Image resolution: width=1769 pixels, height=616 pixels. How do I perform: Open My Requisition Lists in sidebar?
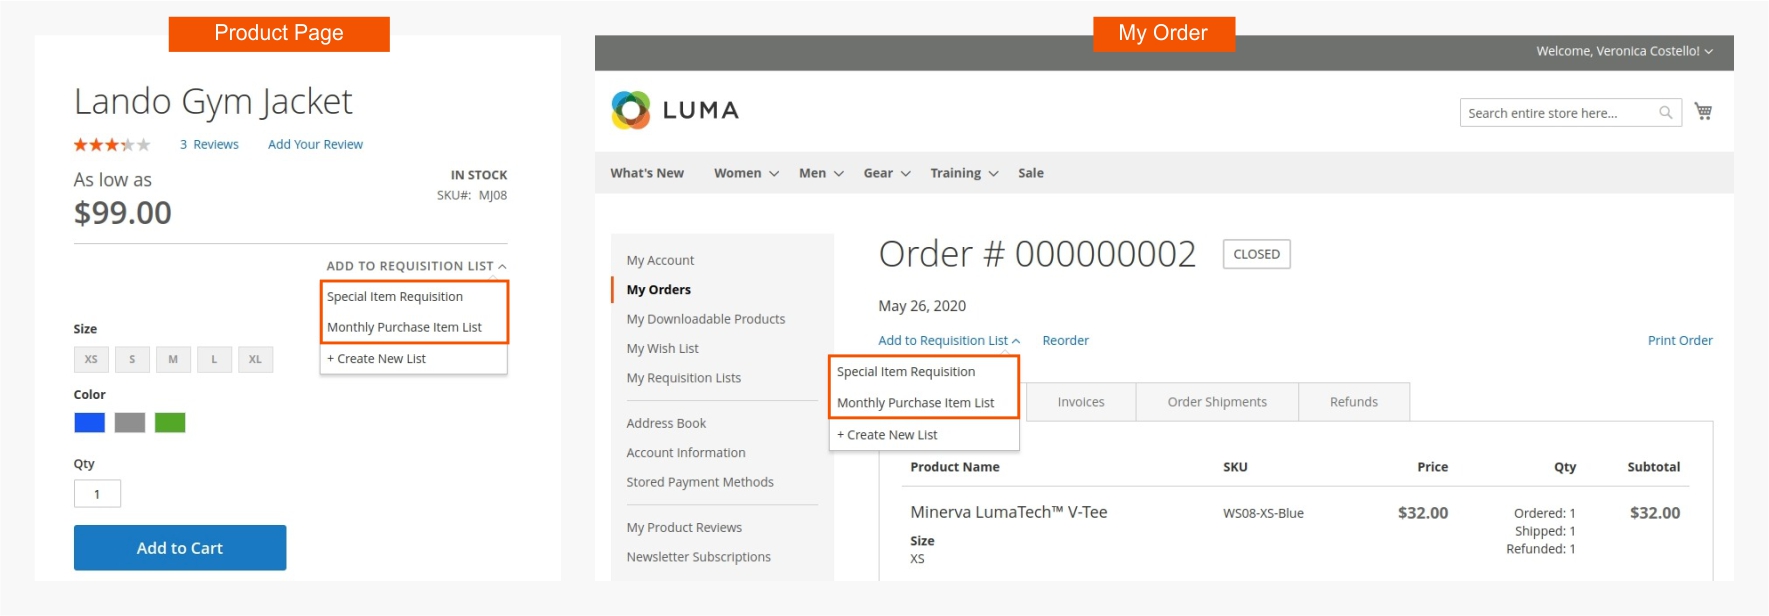click(x=683, y=378)
